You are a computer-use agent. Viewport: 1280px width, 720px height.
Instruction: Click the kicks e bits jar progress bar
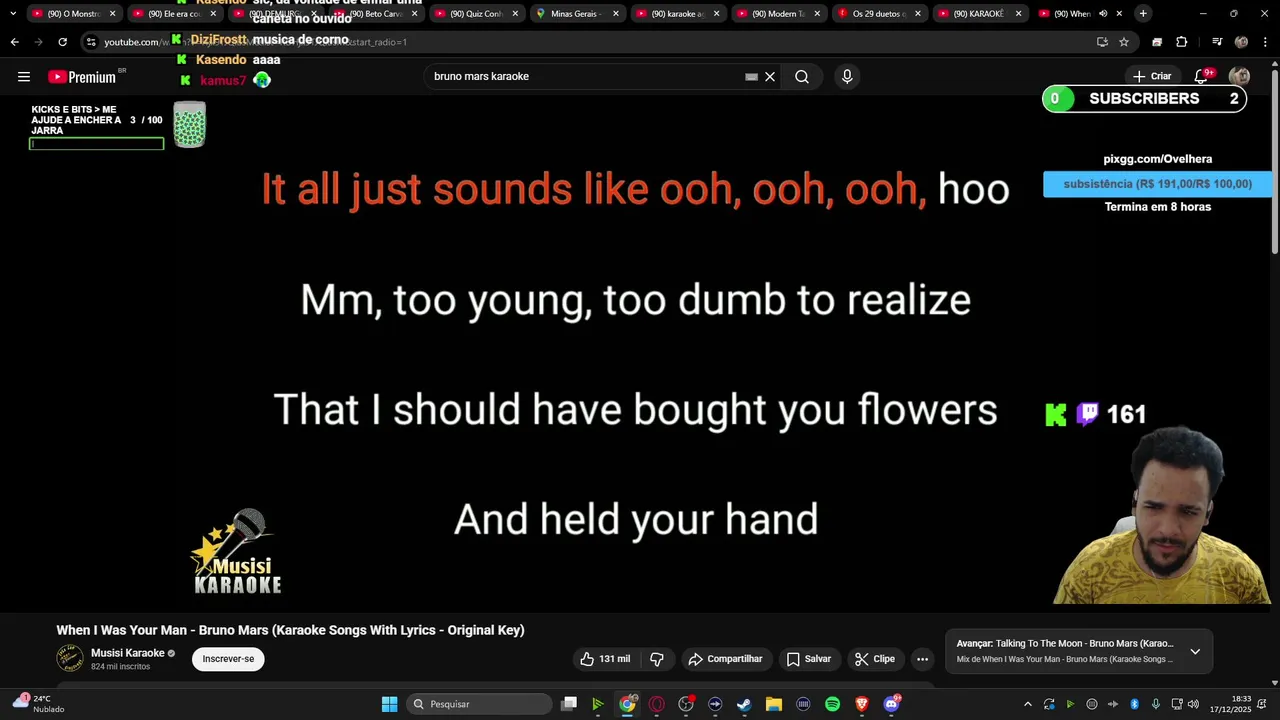[x=97, y=144]
